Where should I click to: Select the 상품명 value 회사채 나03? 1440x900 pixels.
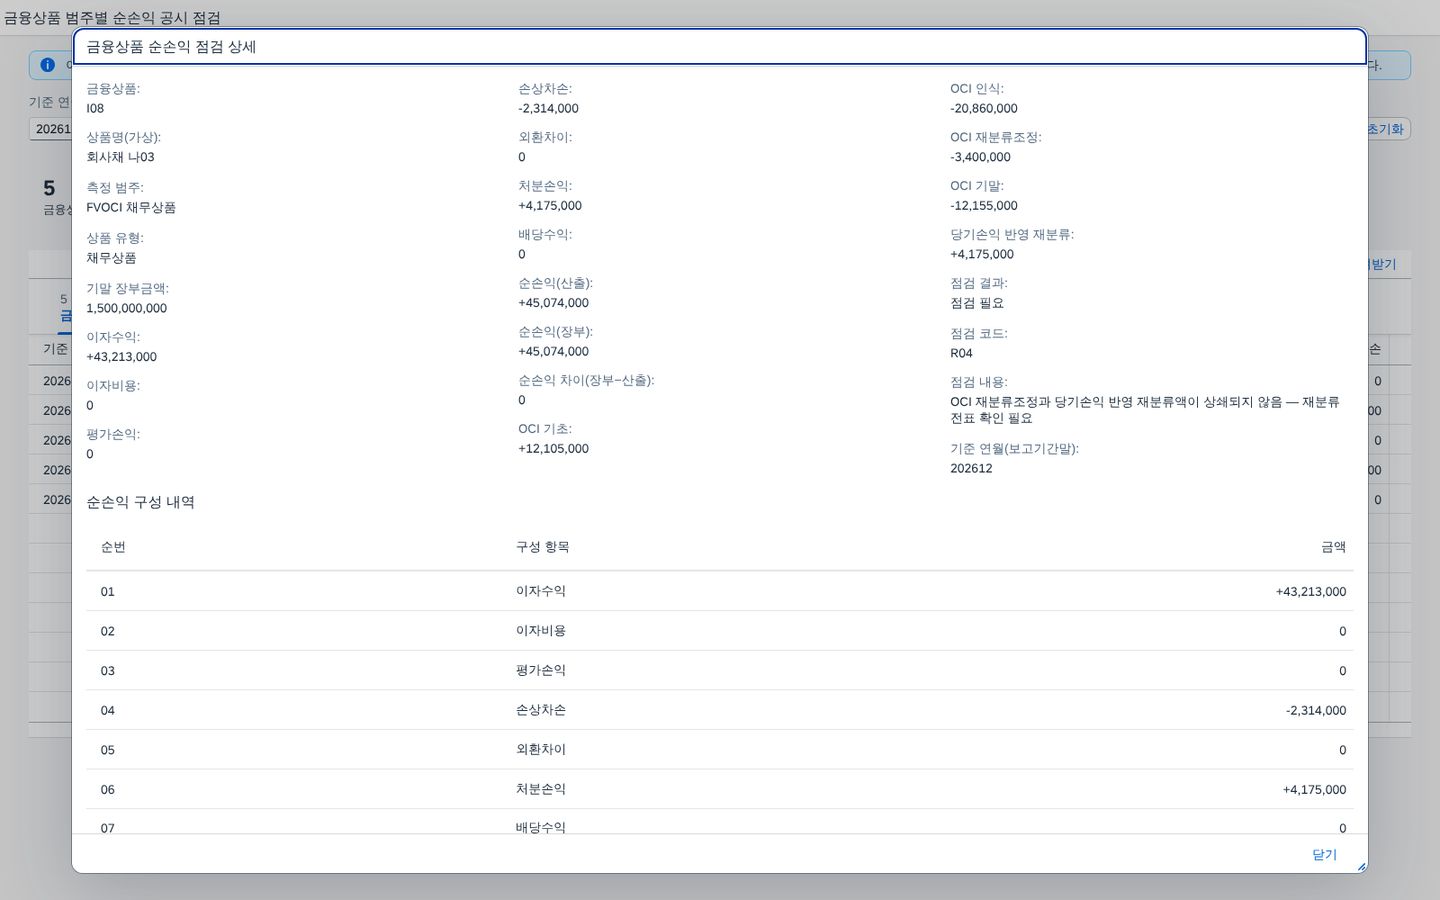[x=120, y=157]
